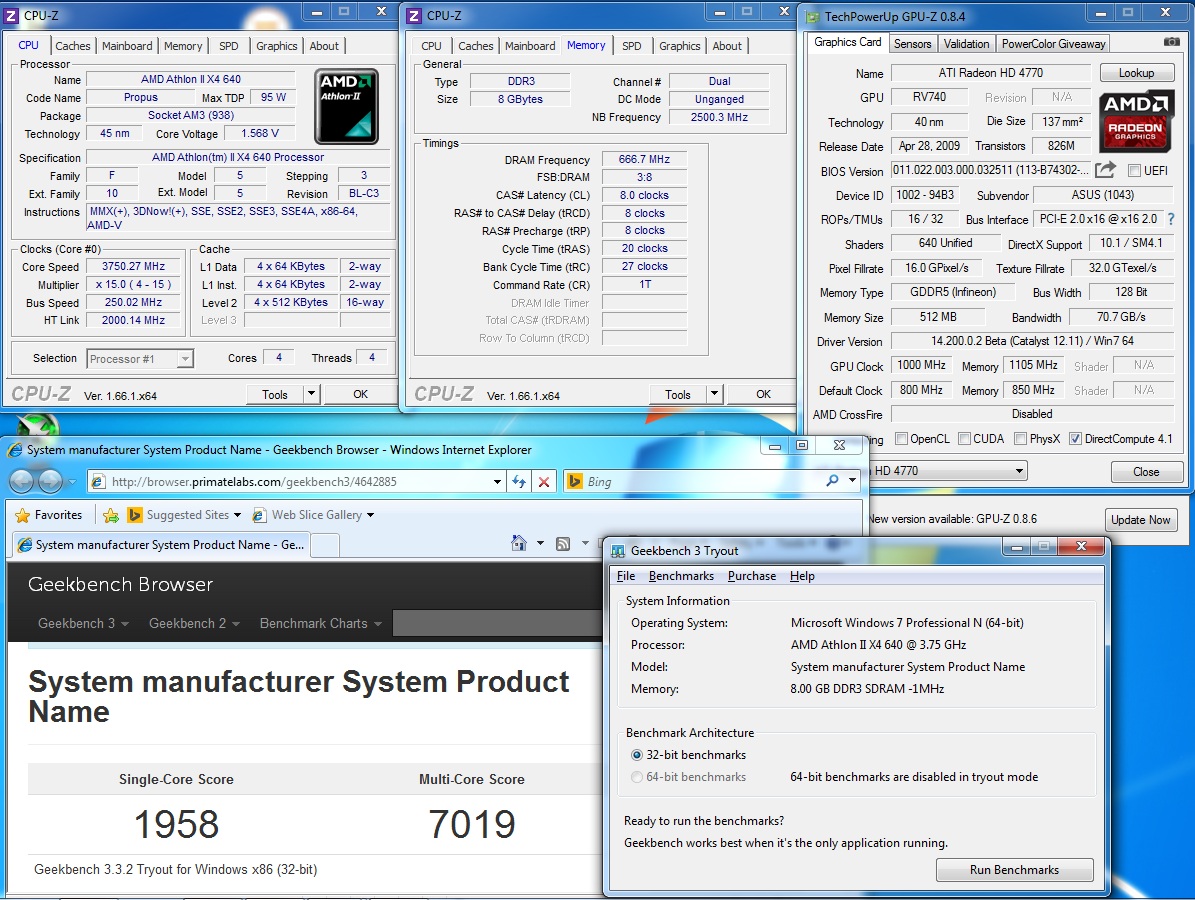Click the red Stop loading icon in IE
The height and width of the screenshot is (900, 1195).
[x=544, y=481]
